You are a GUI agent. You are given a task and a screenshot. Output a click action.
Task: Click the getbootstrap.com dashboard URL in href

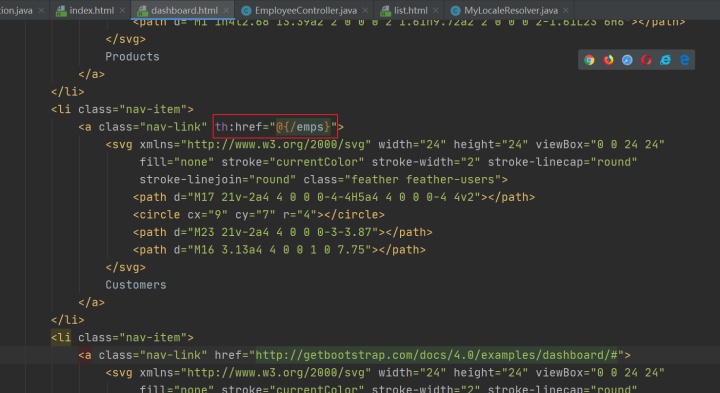click(437, 355)
